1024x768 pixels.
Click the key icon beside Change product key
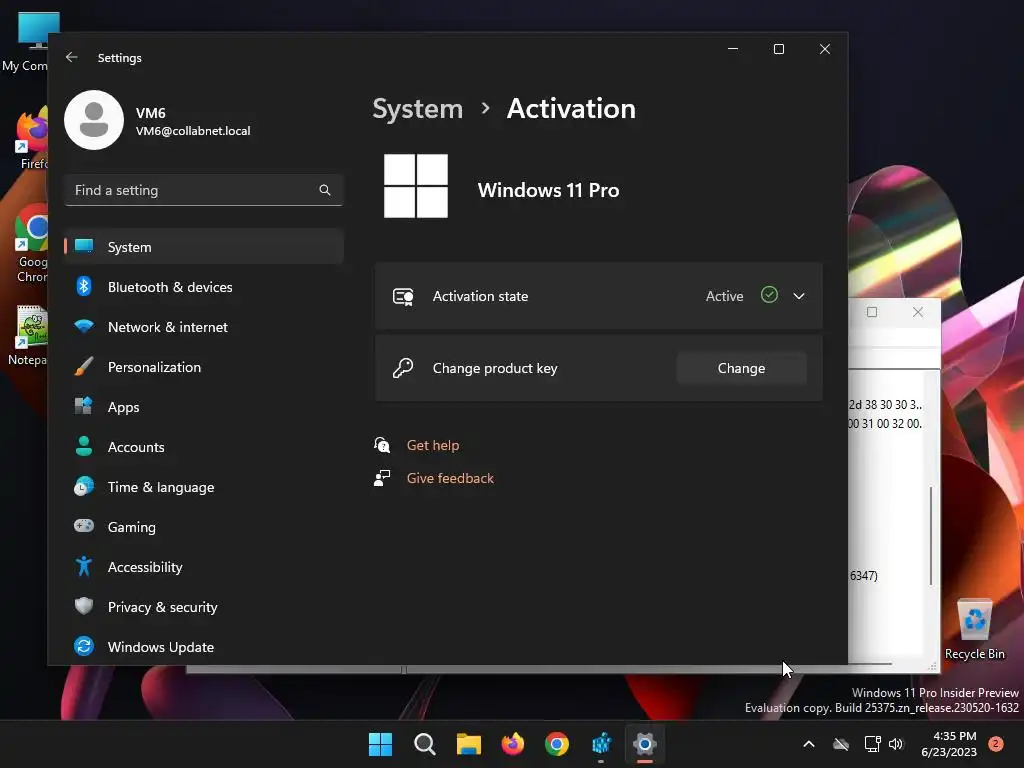[x=403, y=368]
